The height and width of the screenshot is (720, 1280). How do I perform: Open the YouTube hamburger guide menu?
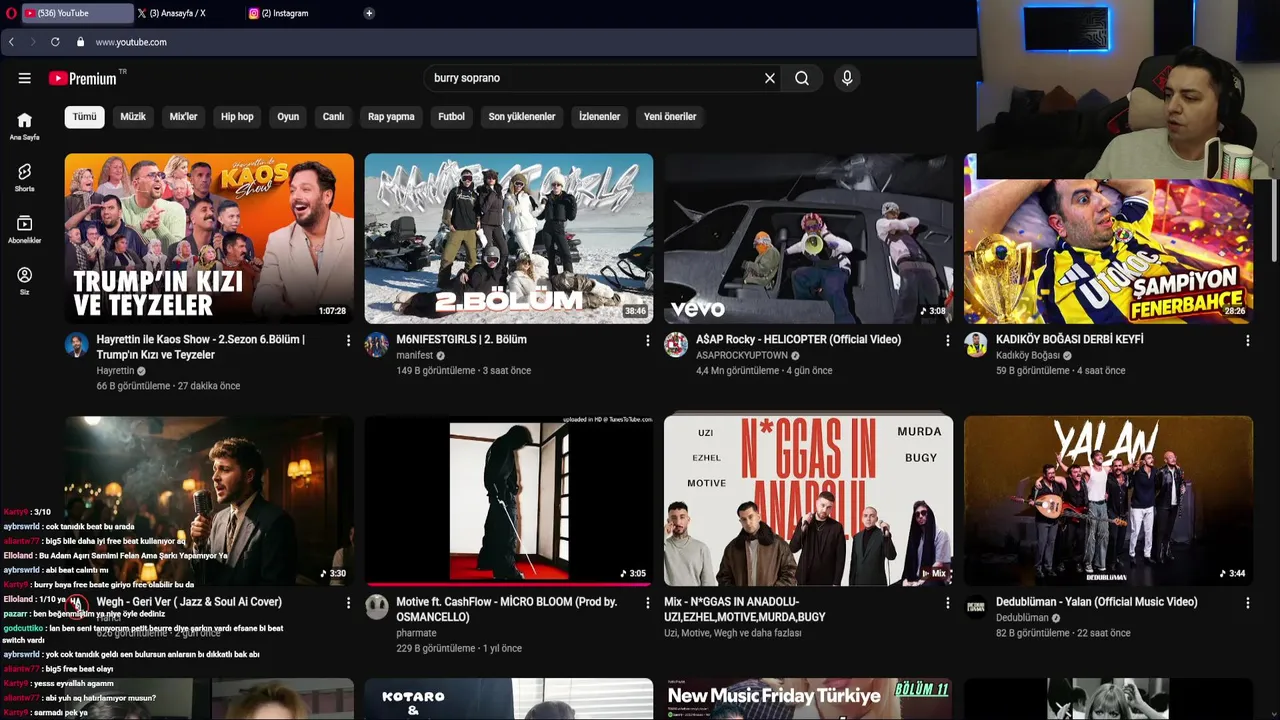(24, 78)
